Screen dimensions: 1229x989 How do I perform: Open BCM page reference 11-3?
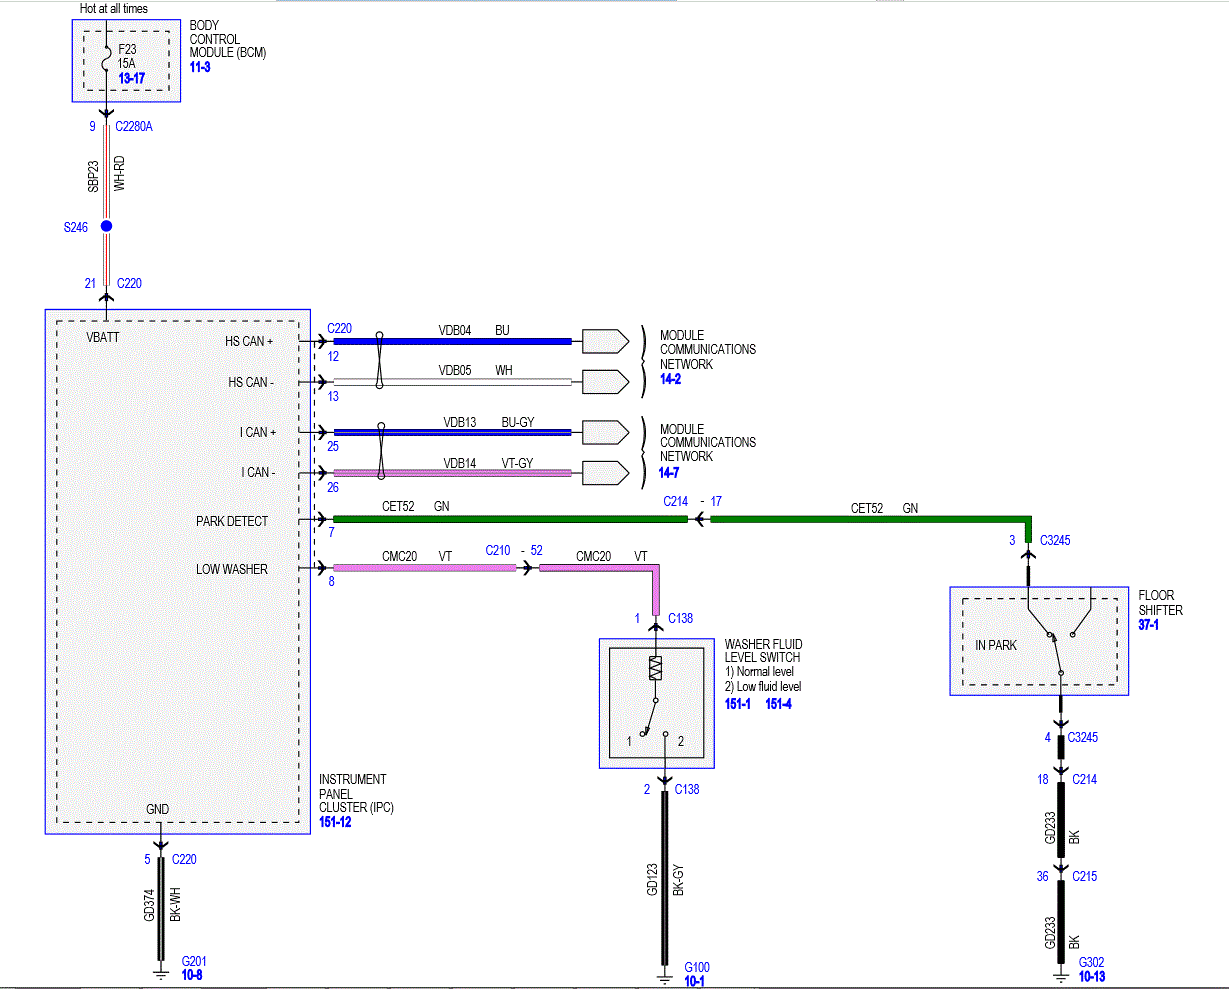coord(200,67)
